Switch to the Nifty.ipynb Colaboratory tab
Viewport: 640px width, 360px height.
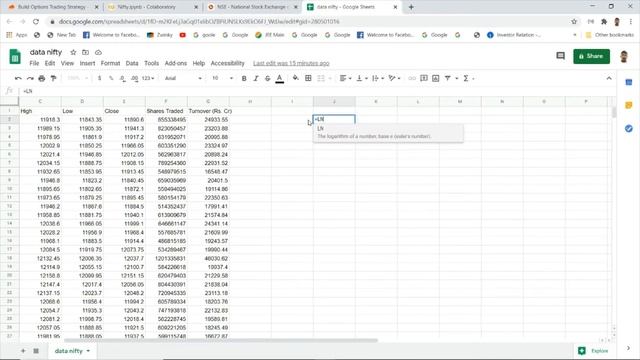click(152, 7)
